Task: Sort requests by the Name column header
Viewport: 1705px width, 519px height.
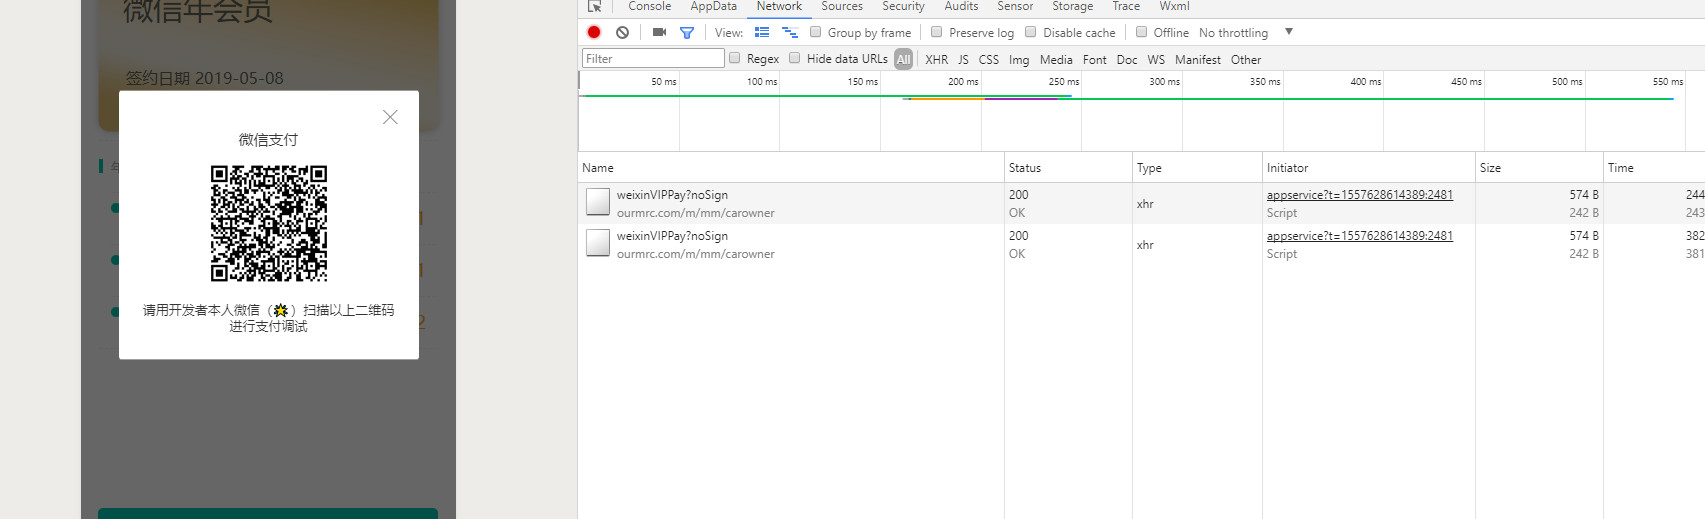Action: pyautogui.click(x=791, y=167)
